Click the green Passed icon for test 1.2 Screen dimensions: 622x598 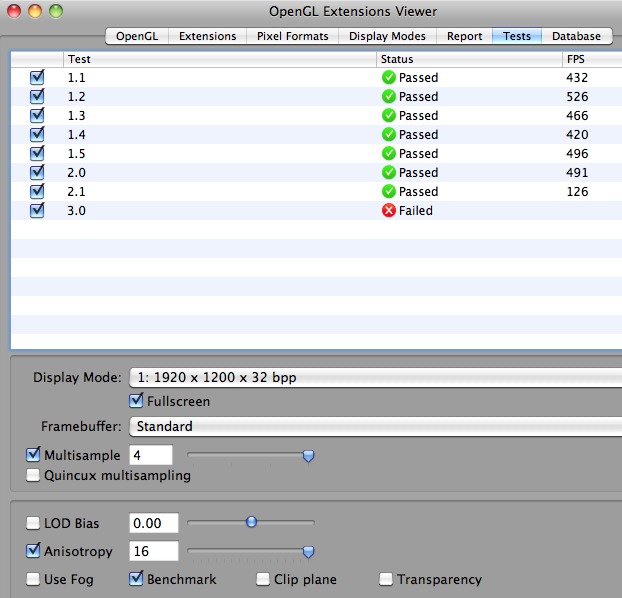pyautogui.click(x=389, y=96)
